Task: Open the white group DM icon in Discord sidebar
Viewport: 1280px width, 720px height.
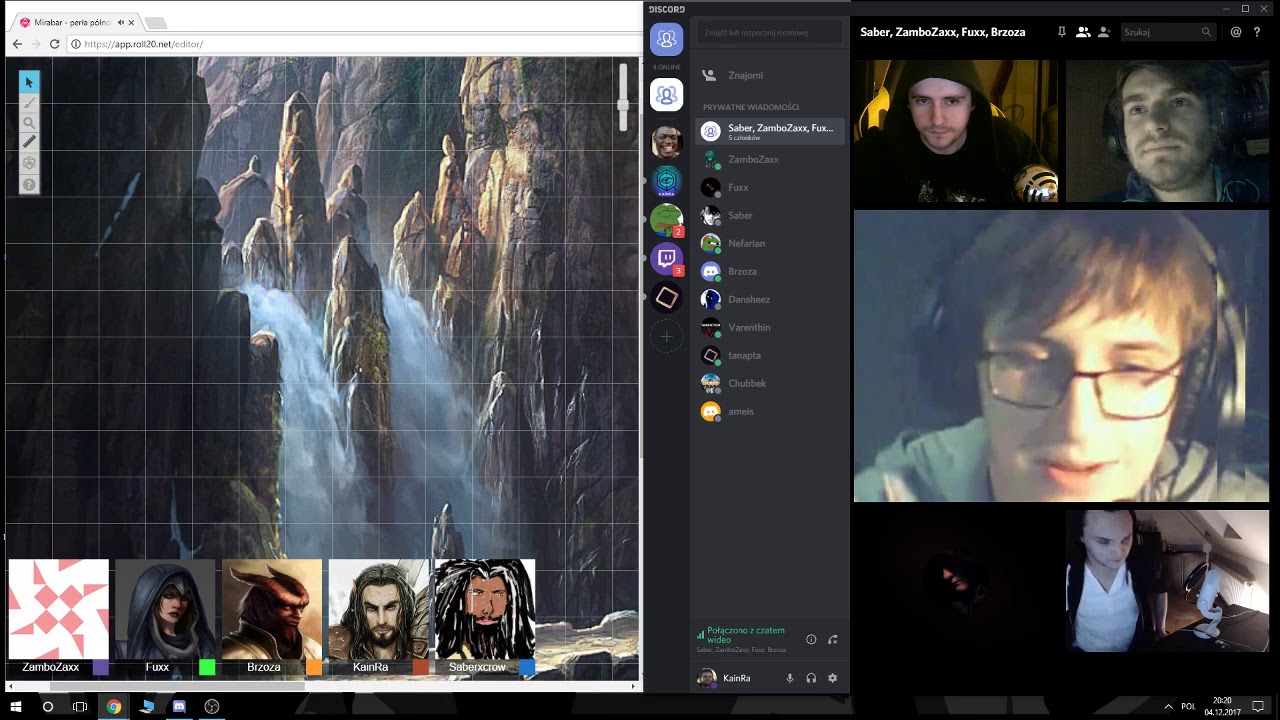Action: [667, 95]
